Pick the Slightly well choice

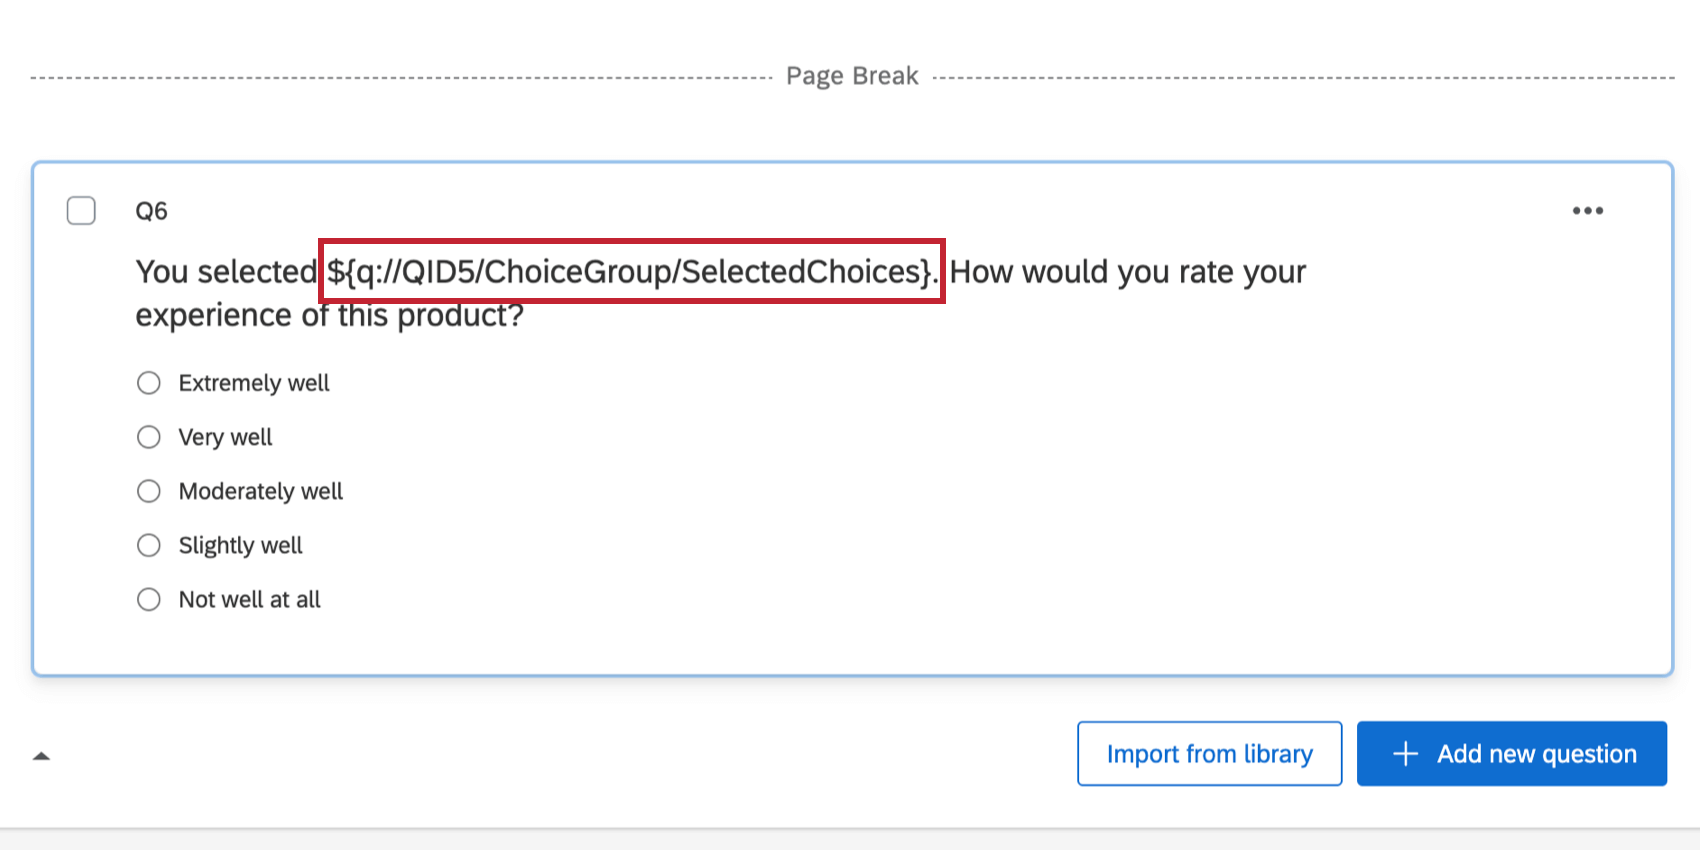click(x=148, y=545)
